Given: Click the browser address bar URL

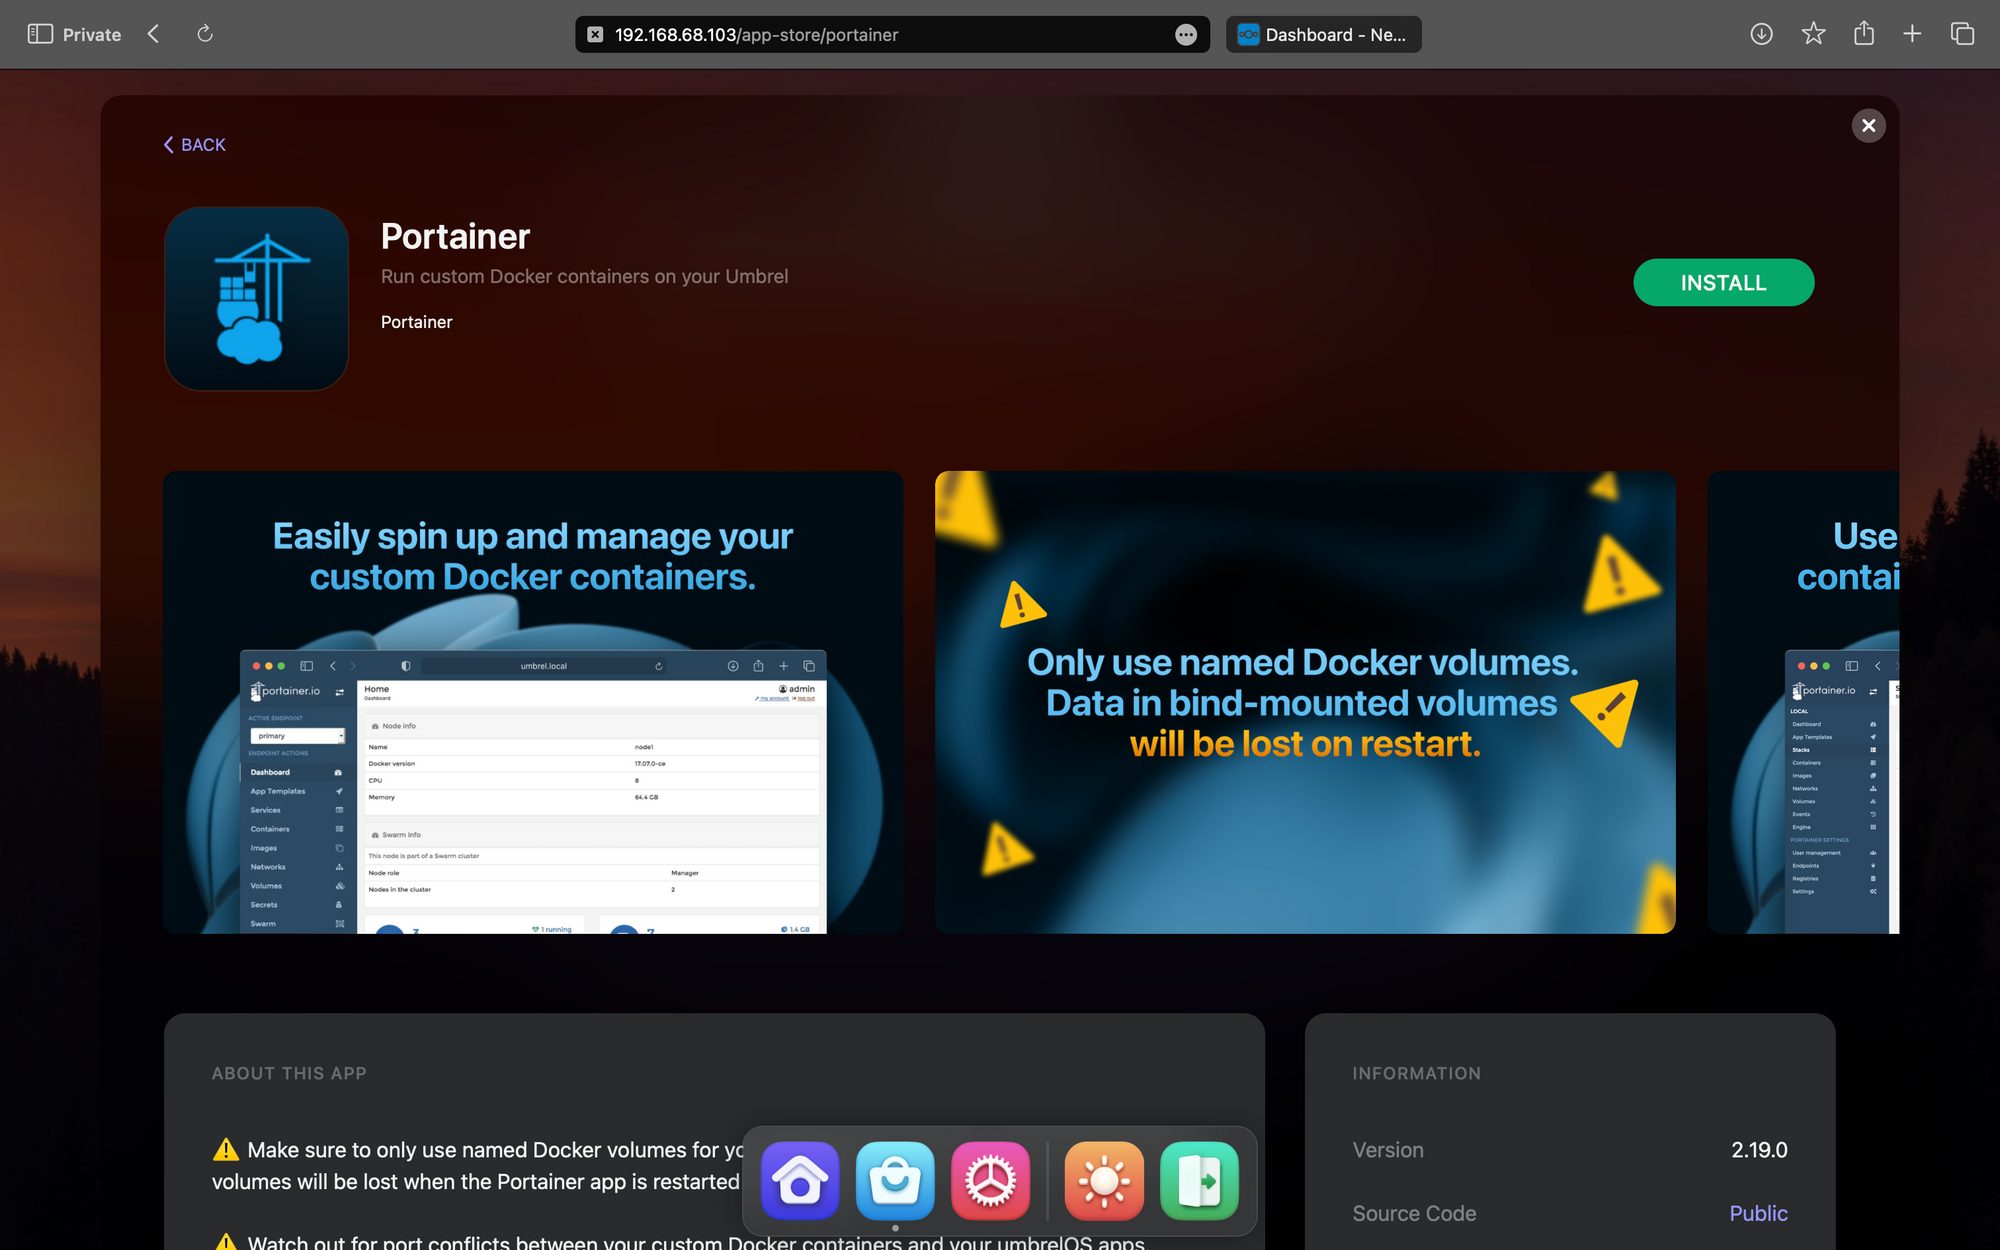Looking at the screenshot, I should (x=756, y=35).
